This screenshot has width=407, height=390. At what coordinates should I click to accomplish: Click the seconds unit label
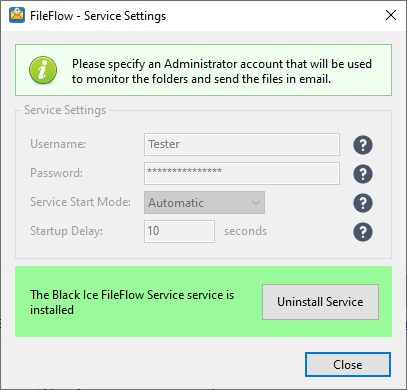click(245, 231)
